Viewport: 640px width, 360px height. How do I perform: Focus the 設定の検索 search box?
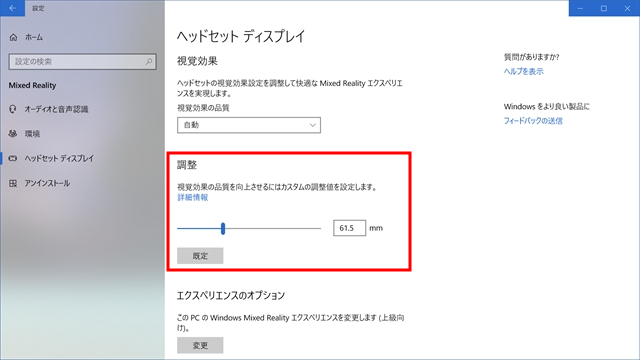82,62
